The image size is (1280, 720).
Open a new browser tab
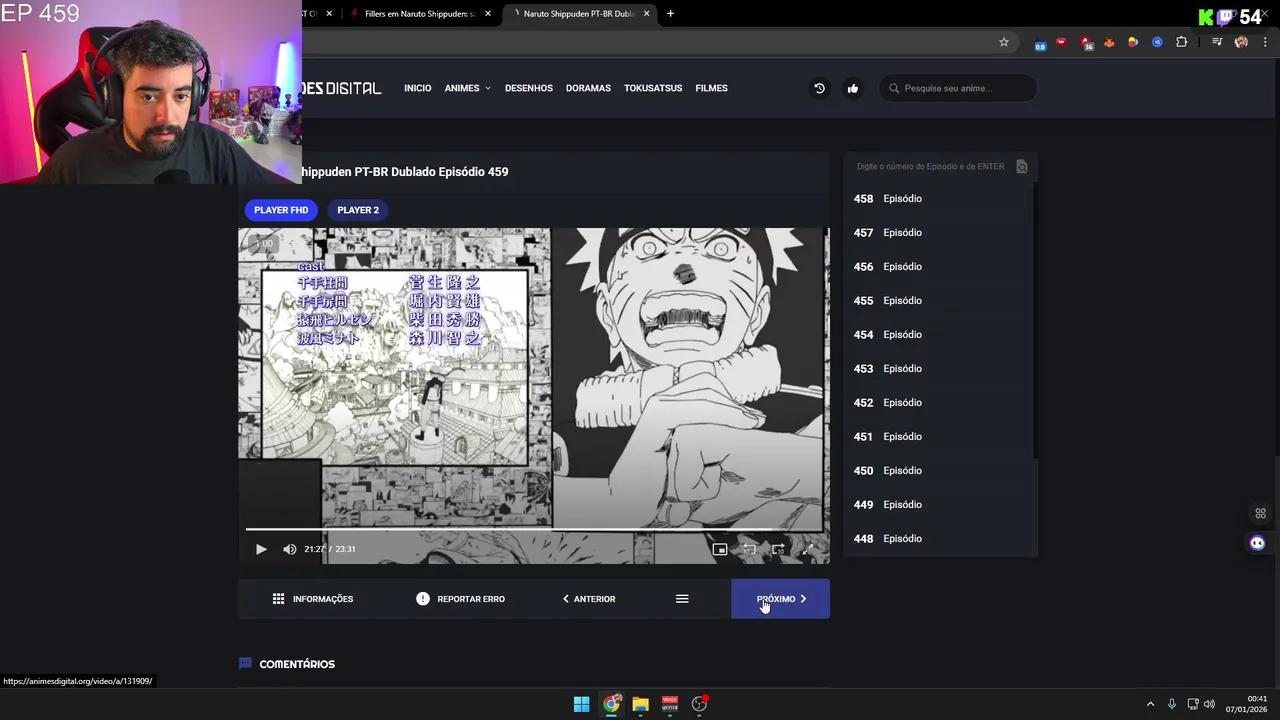(x=670, y=14)
